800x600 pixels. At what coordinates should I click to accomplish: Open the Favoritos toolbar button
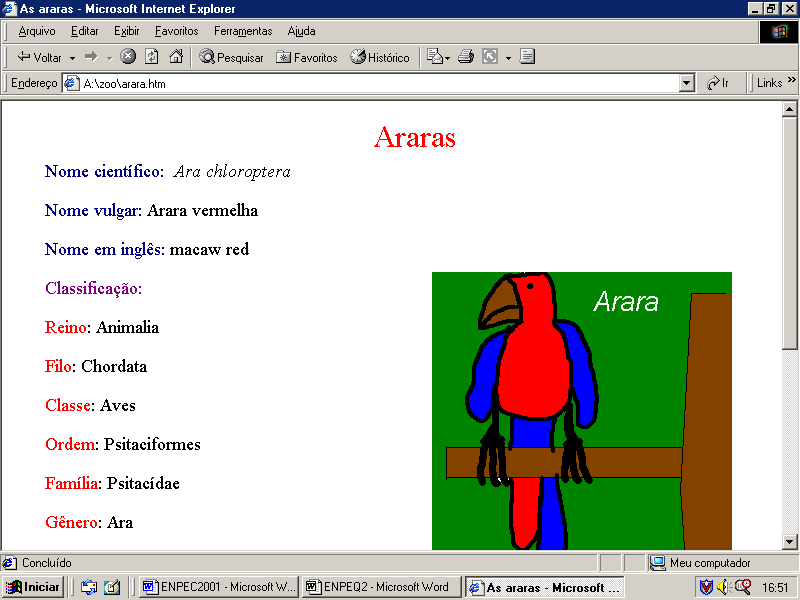[307, 57]
